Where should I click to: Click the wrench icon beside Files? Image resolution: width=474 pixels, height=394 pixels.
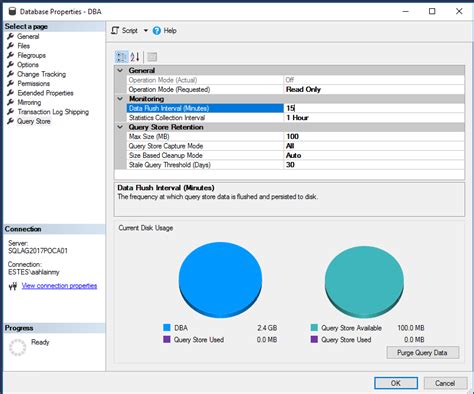[11, 45]
